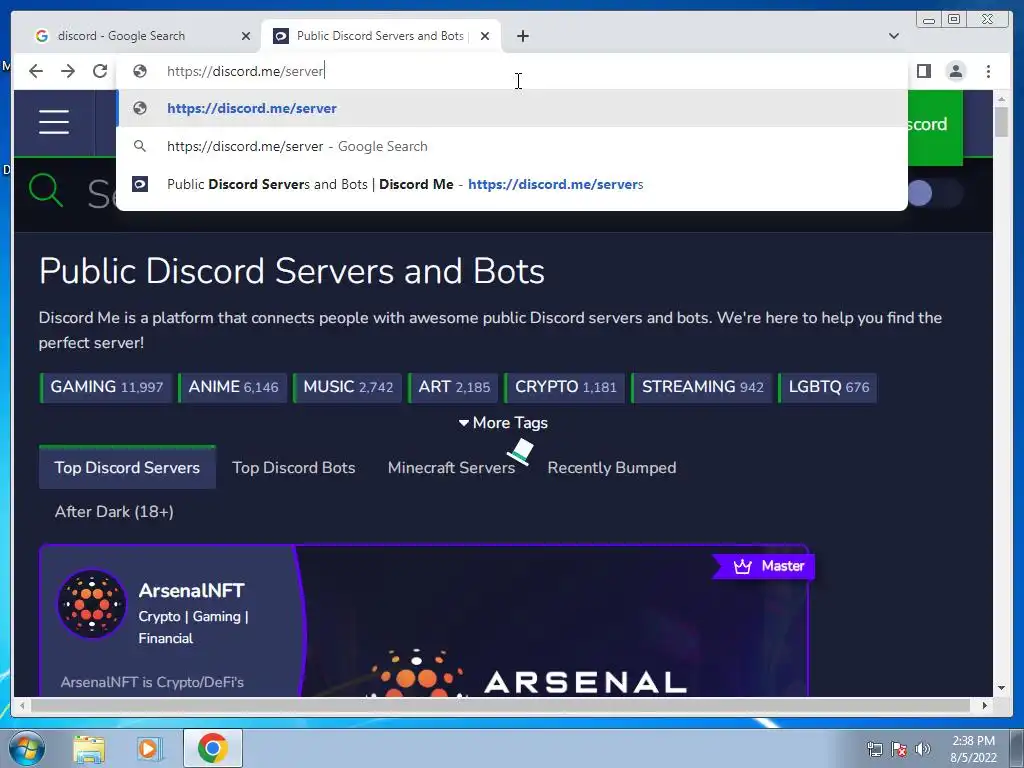Open Chrome's three-dot menu

[988, 71]
